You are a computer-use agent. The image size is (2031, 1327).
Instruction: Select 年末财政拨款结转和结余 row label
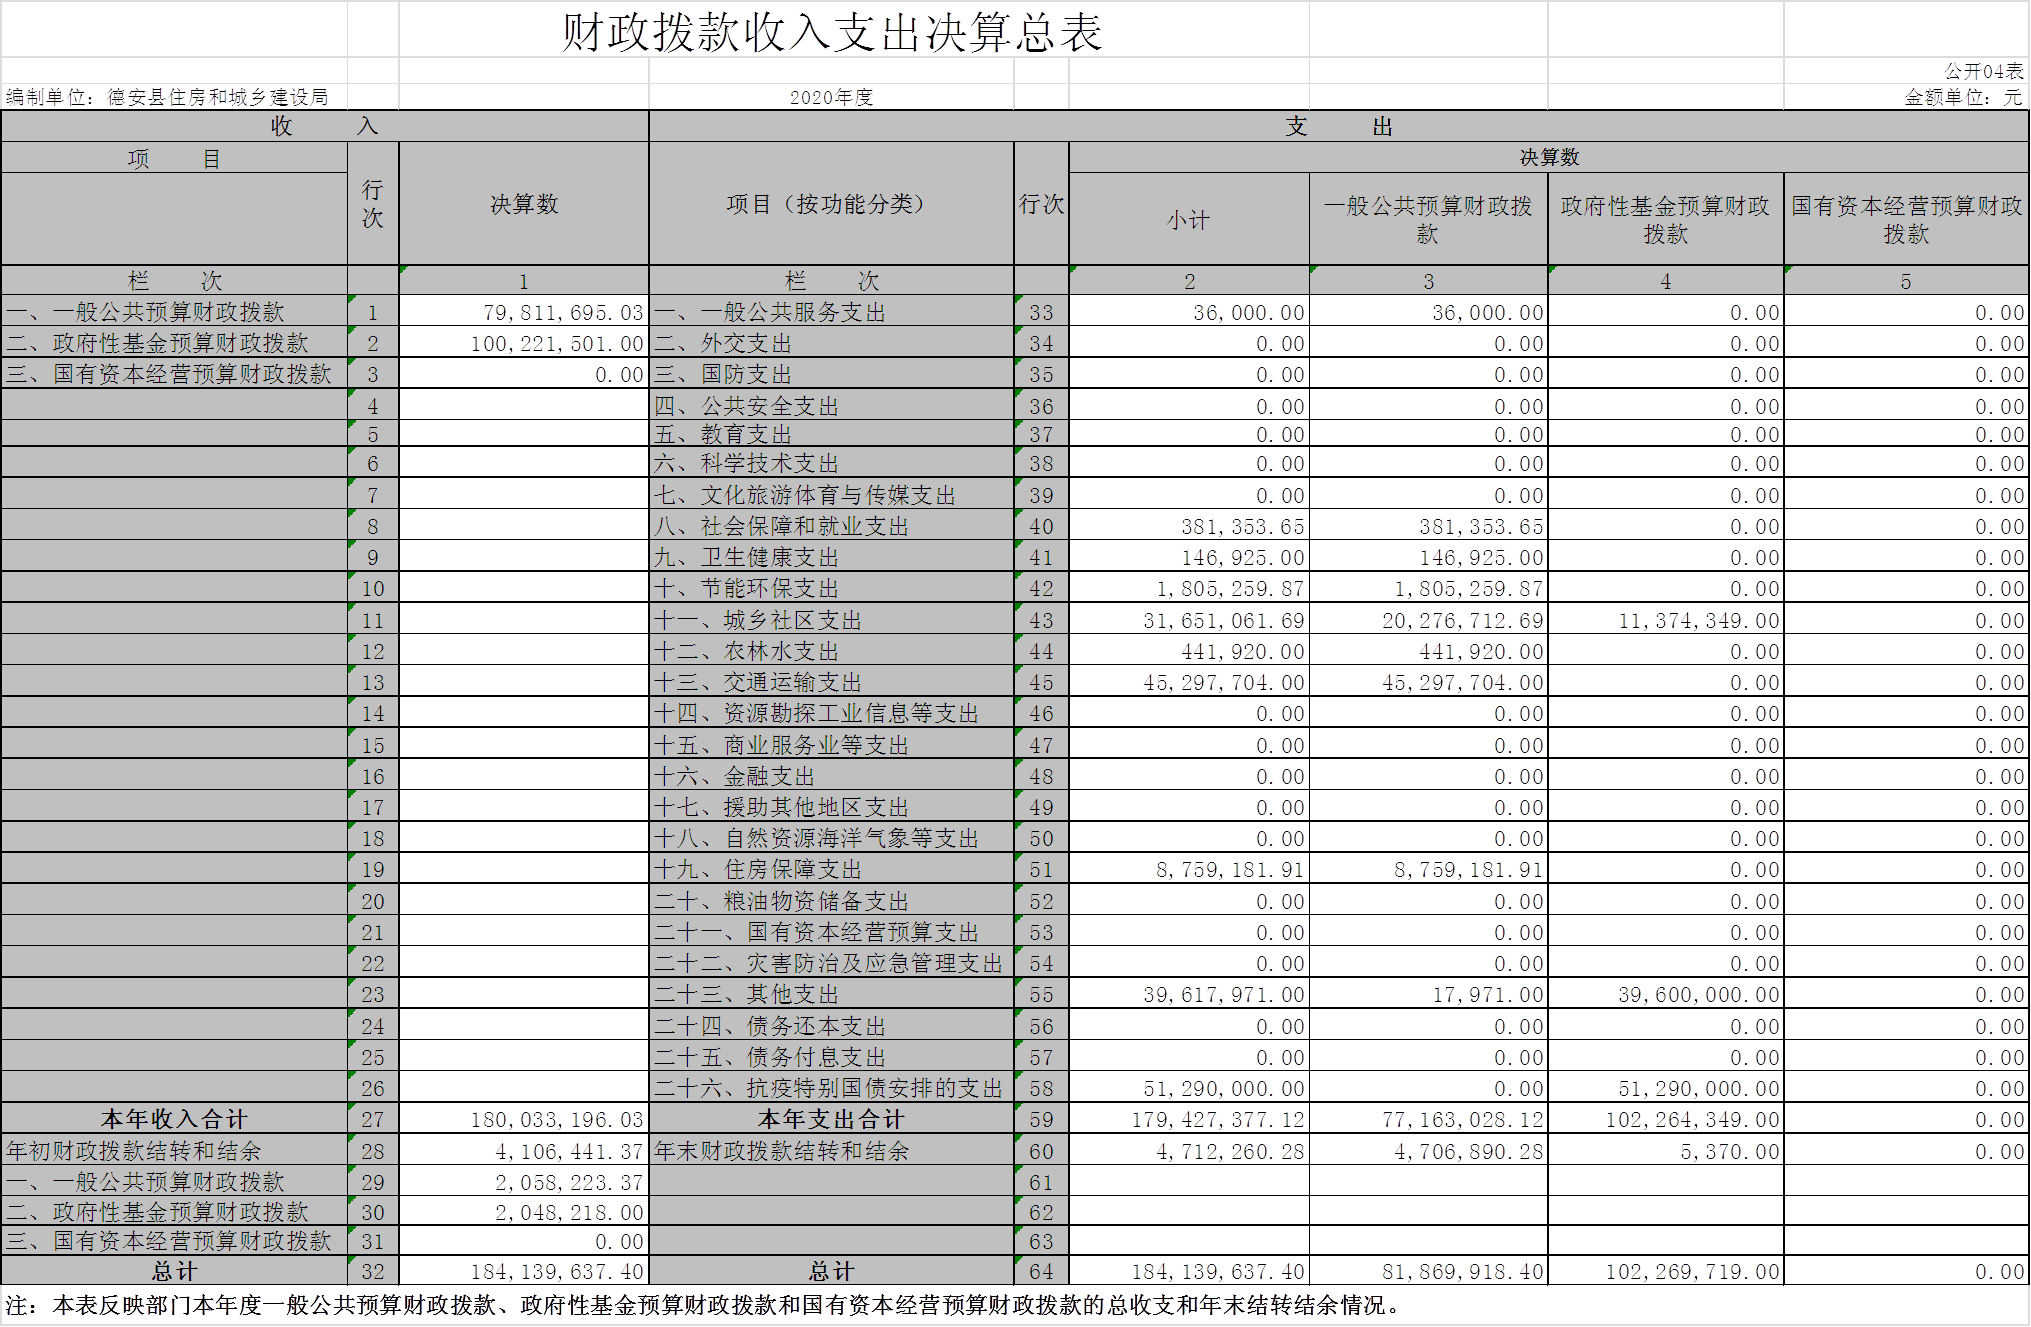(x=782, y=1151)
